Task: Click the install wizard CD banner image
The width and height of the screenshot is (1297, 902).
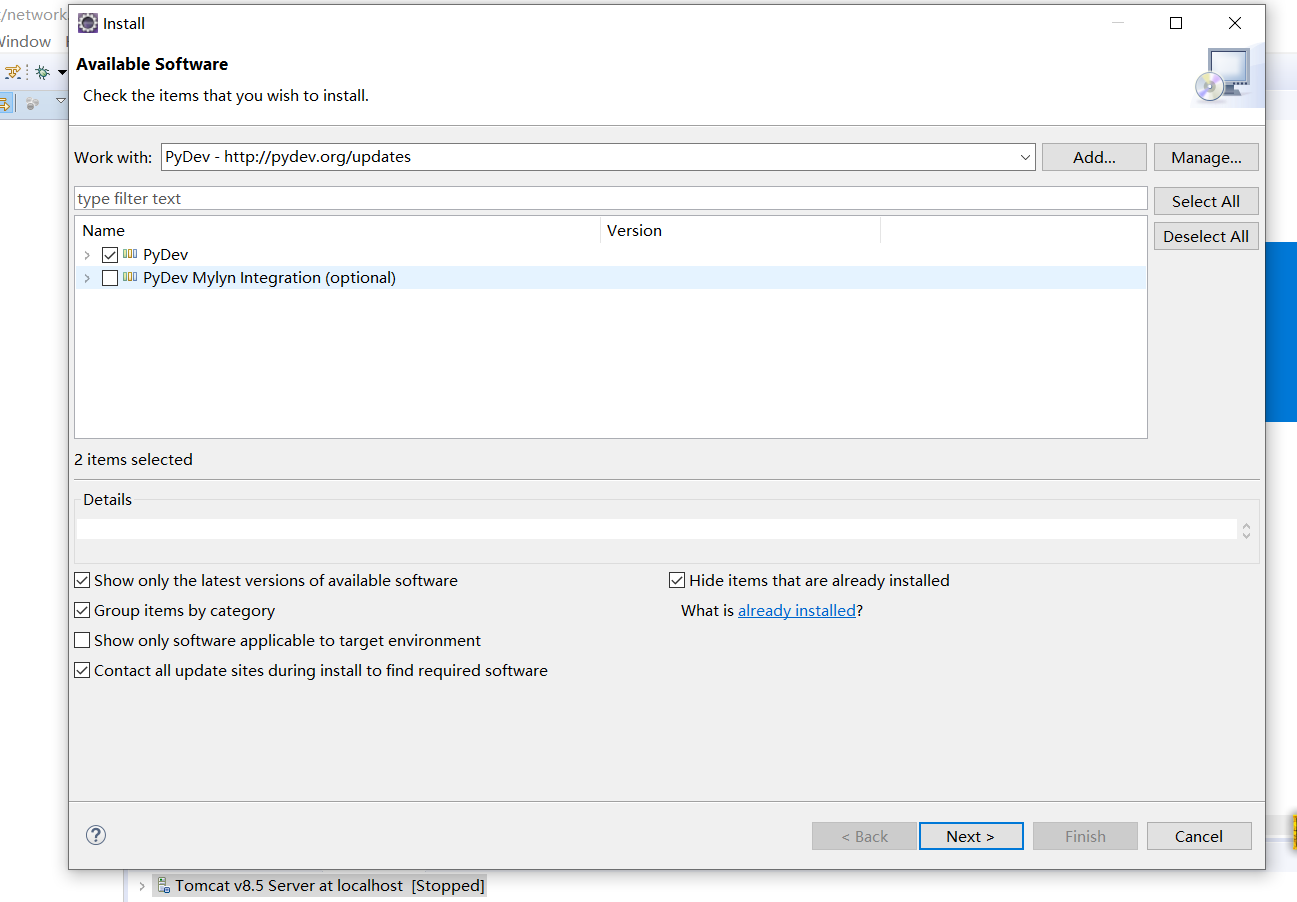Action: click(x=1221, y=76)
